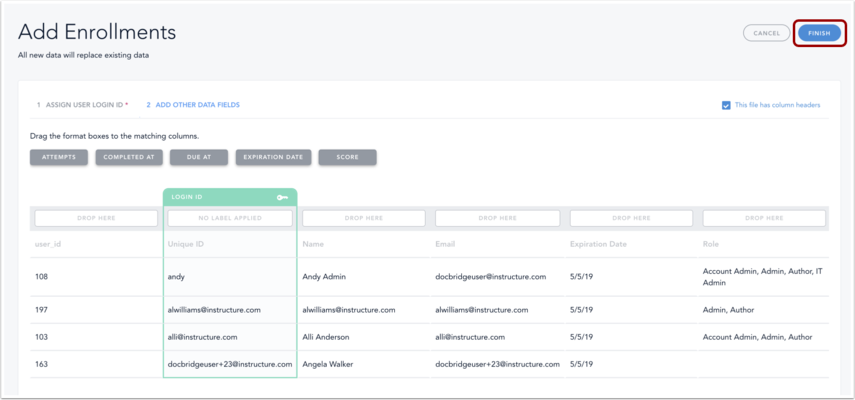Image resolution: width=855 pixels, height=400 pixels.
Task: Click 'alwilliams@instructure.com' in the Name column
Action: 348,310
